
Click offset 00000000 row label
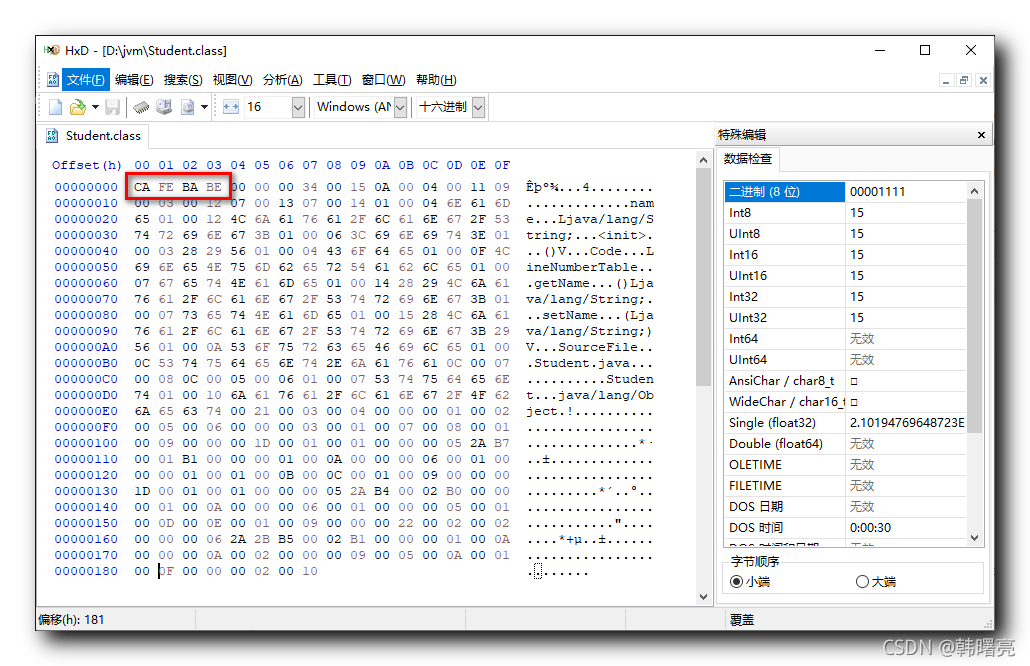(x=86, y=187)
